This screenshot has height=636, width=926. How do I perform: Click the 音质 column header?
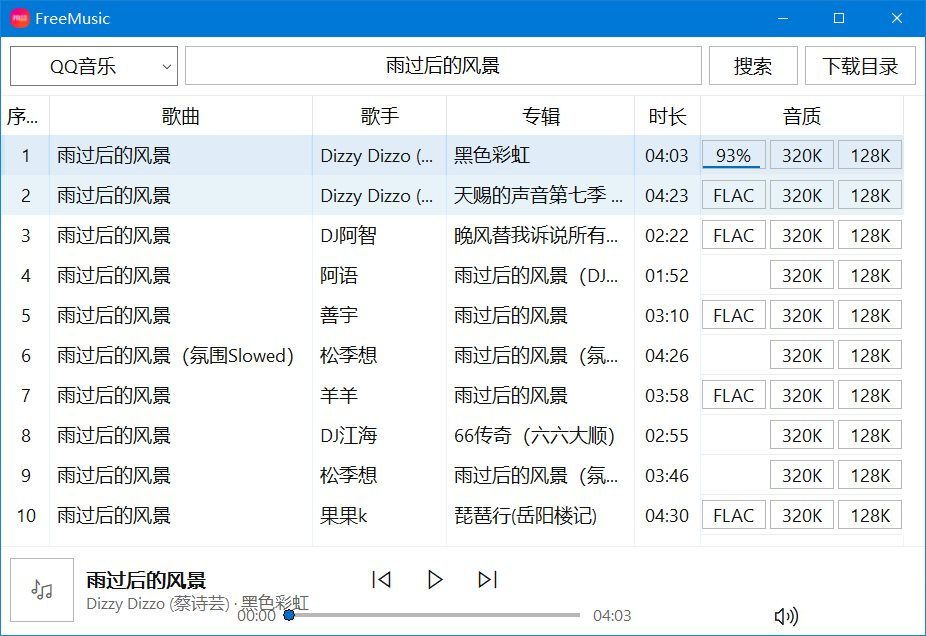(x=801, y=116)
